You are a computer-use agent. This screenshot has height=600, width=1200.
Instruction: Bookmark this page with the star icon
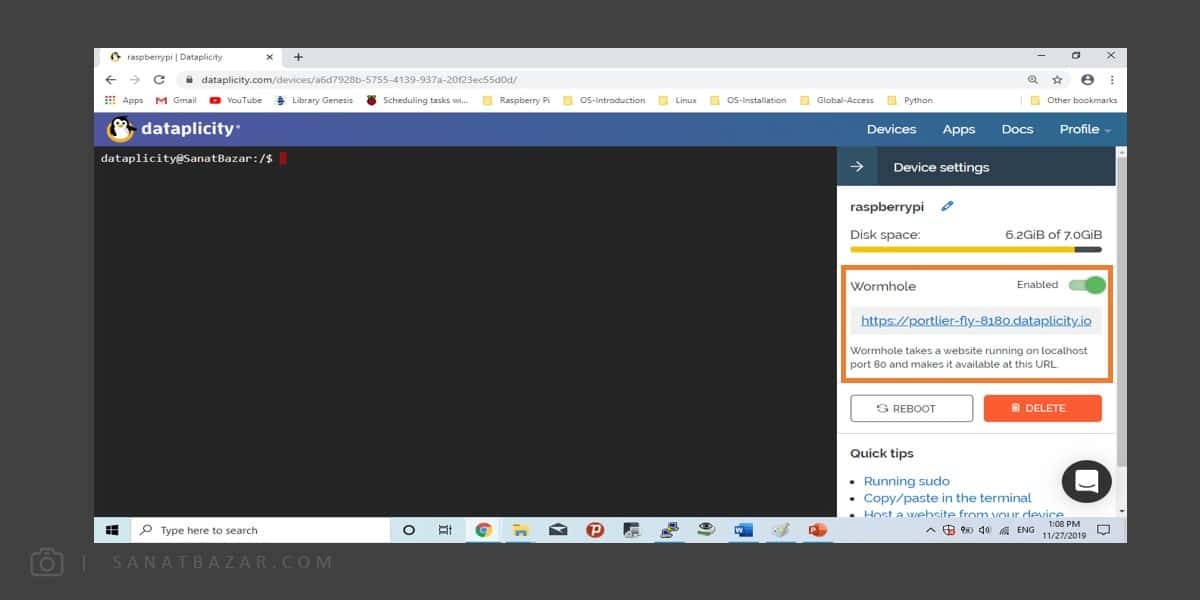pyautogui.click(x=1057, y=80)
